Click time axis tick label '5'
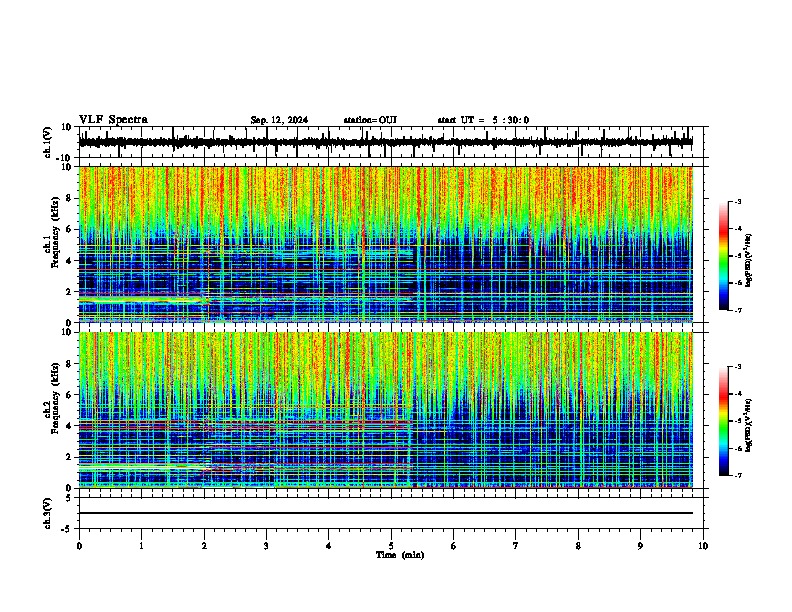 click(391, 546)
